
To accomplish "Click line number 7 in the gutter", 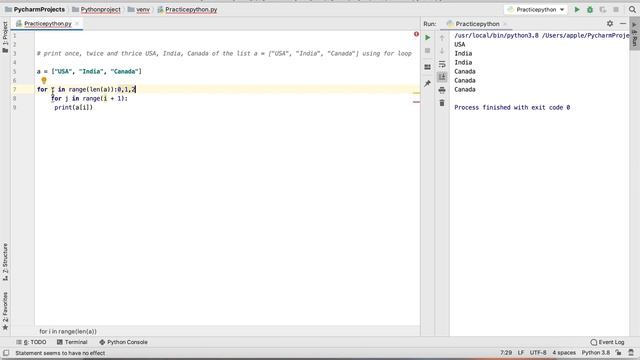I will click(14, 89).
